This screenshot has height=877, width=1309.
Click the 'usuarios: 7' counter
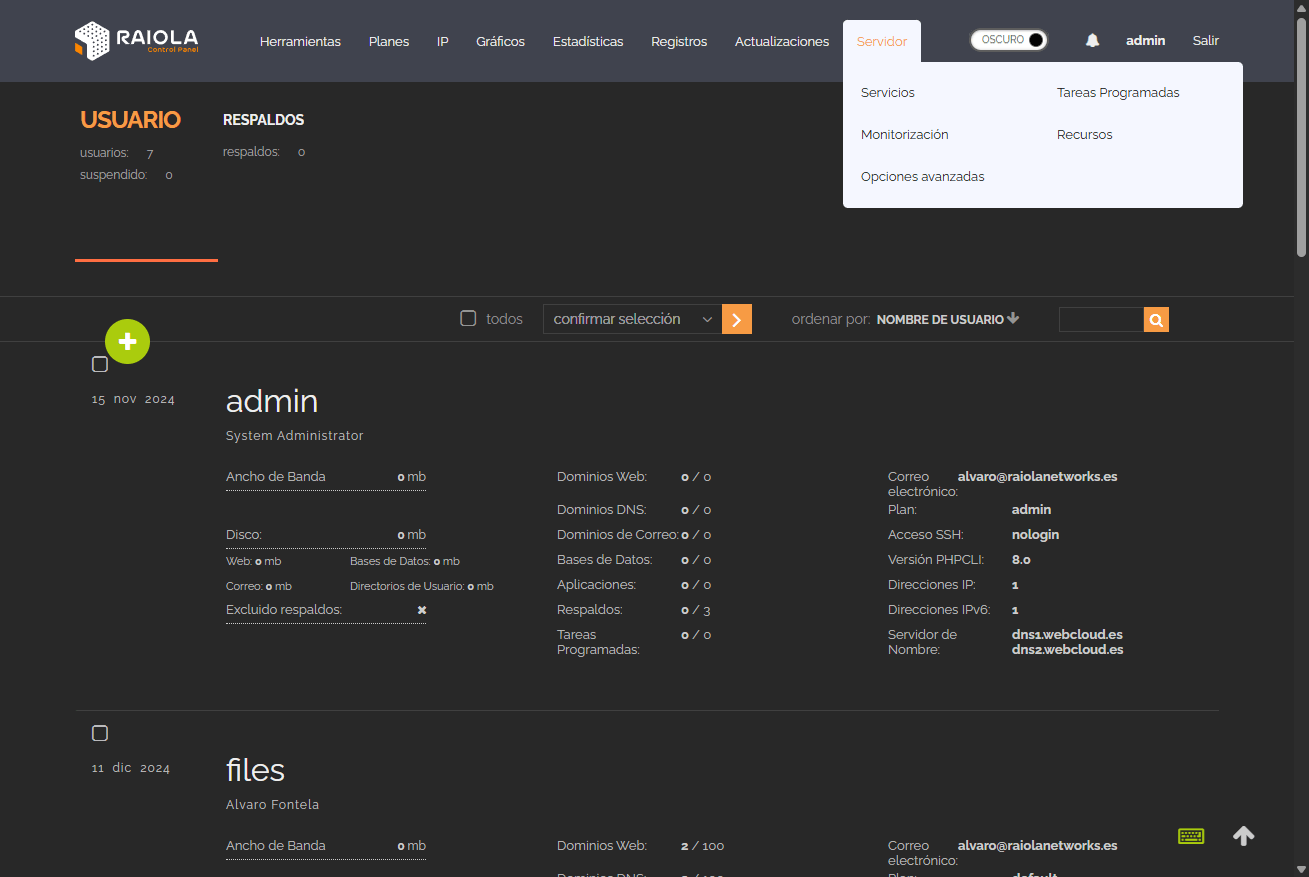click(117, 153)
